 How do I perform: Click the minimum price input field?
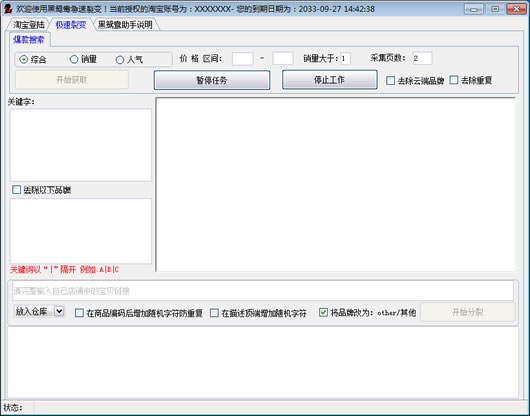point(243,58)
